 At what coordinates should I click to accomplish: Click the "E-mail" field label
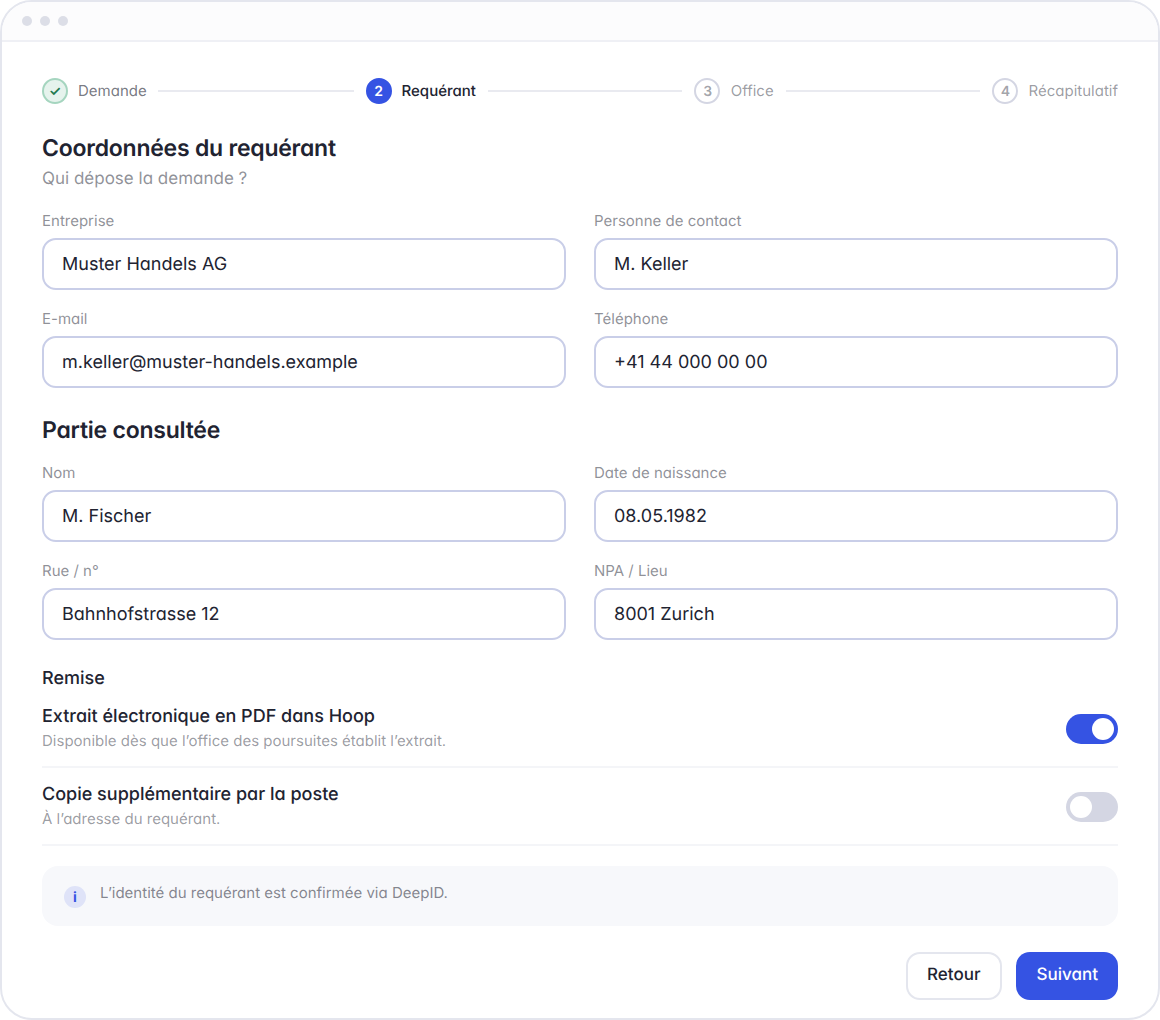pos(65,319)
